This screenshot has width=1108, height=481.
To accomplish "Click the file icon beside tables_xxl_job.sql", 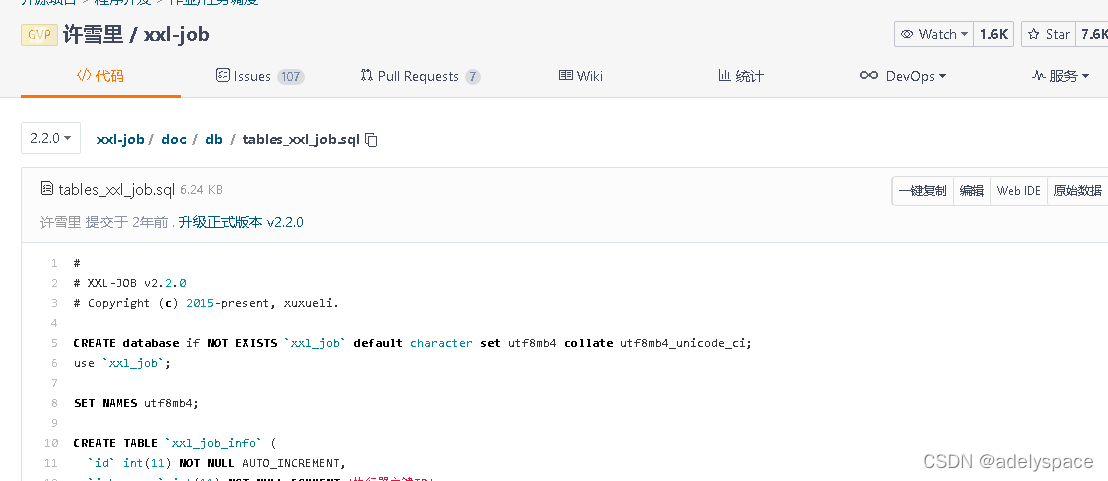I will [47, 189].
